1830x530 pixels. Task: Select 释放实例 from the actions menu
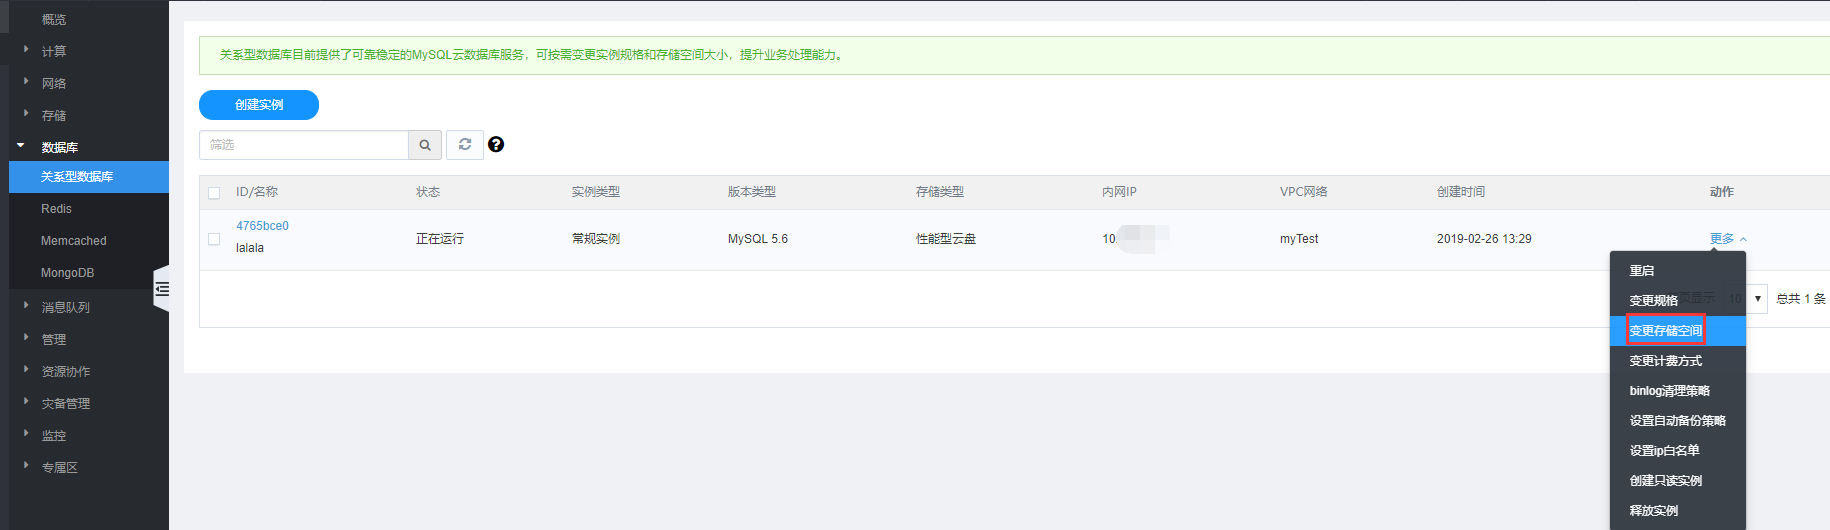[x=1678, y=511]
